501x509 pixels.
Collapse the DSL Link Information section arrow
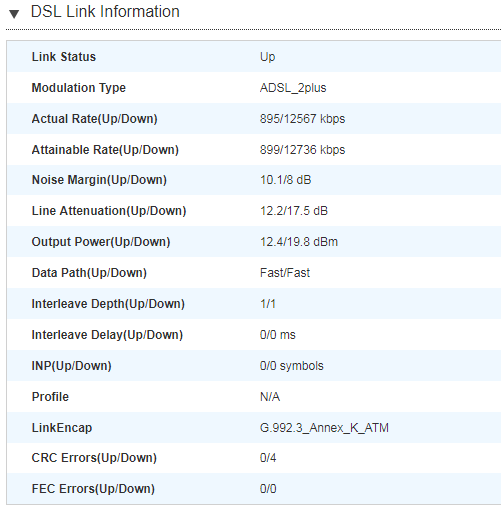point(14,14)
